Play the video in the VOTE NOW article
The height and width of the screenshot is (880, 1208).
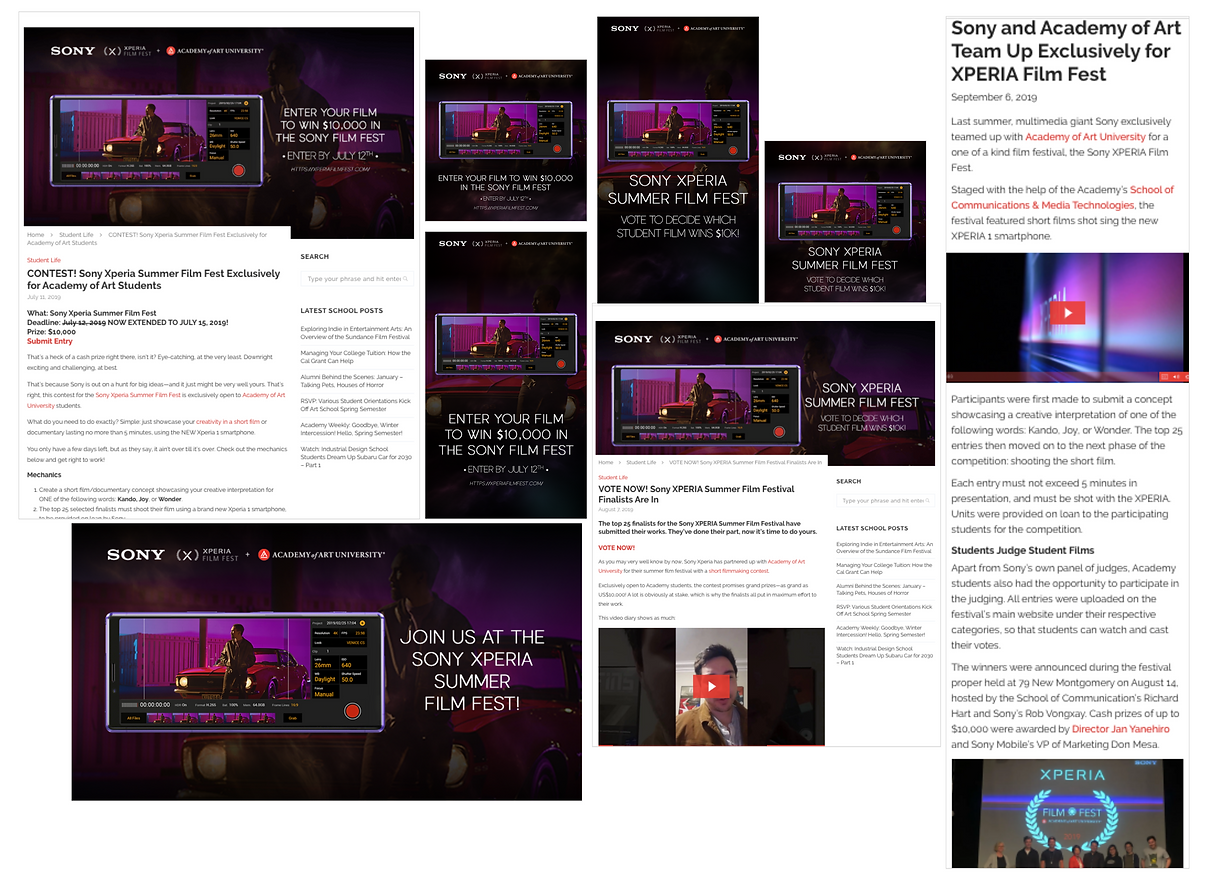(x=712, y=687)
